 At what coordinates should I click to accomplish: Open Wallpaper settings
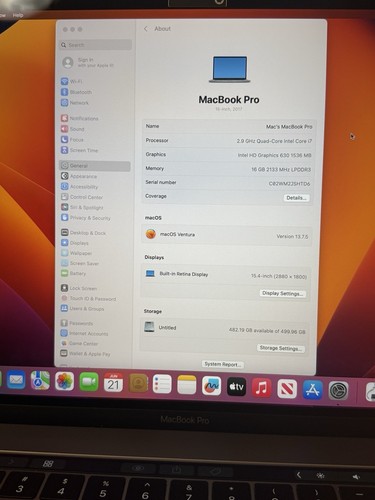tap(77, 253)
